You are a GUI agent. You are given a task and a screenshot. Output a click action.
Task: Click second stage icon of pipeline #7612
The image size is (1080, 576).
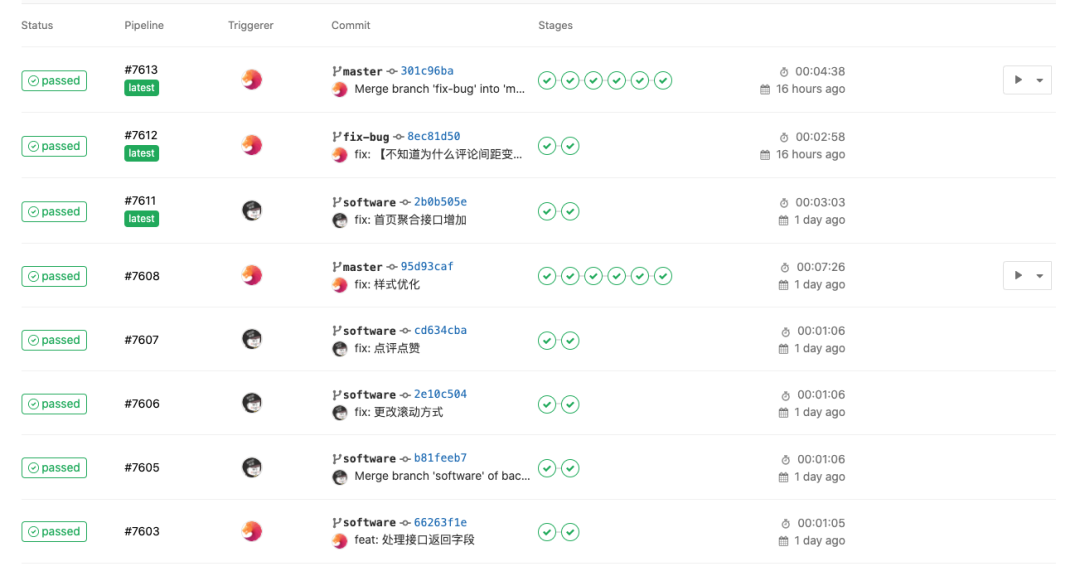[x=570, y=146]
